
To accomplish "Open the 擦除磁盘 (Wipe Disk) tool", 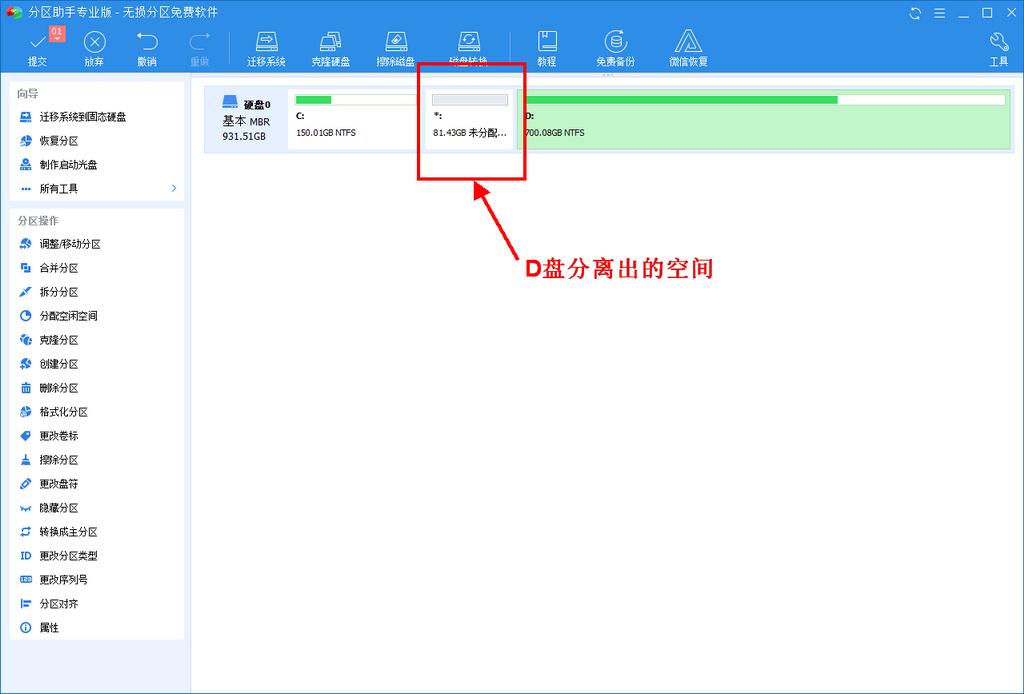I will [x=395, y=48].
